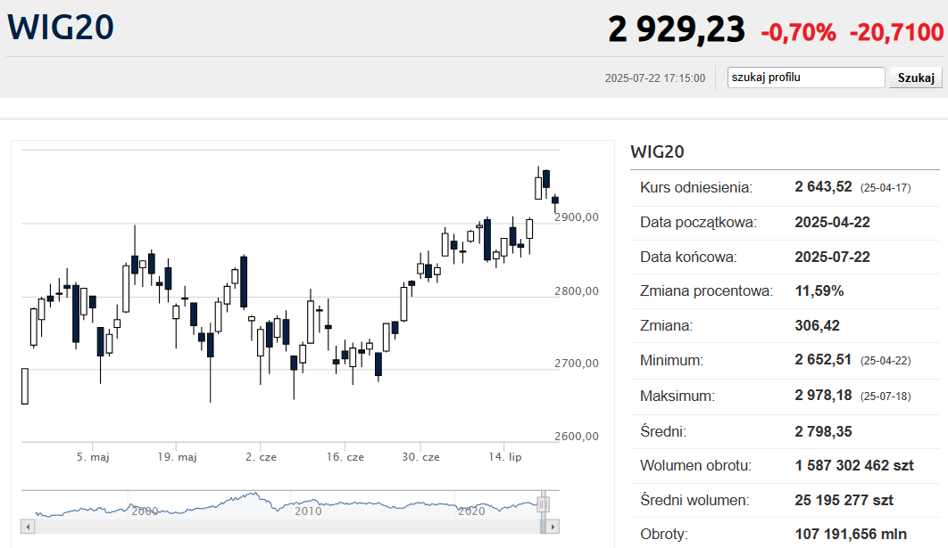The image size is (948, 548).
Task: Click the 2020 label in navigator timeline
Action: click(x=471, y=511)
